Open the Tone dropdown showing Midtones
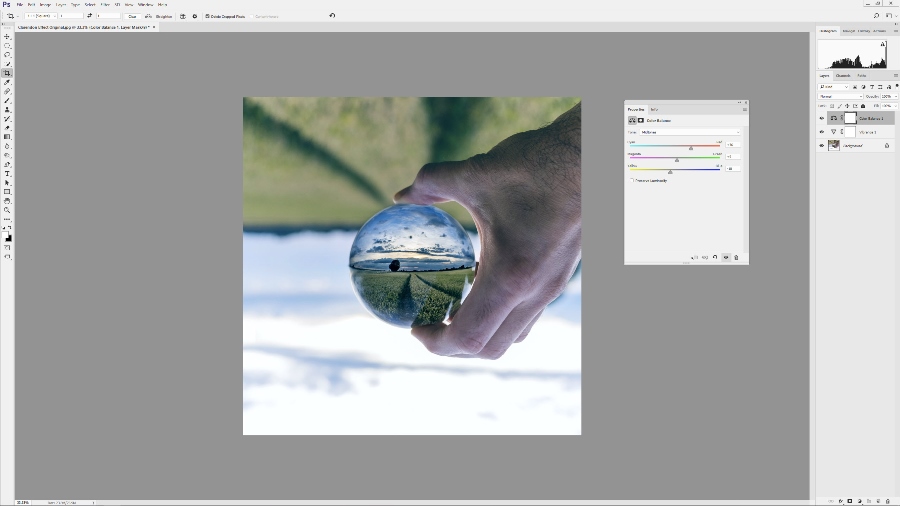Image resolution: width=900 pixels, height=506 pixels. (x=689, y=132)
